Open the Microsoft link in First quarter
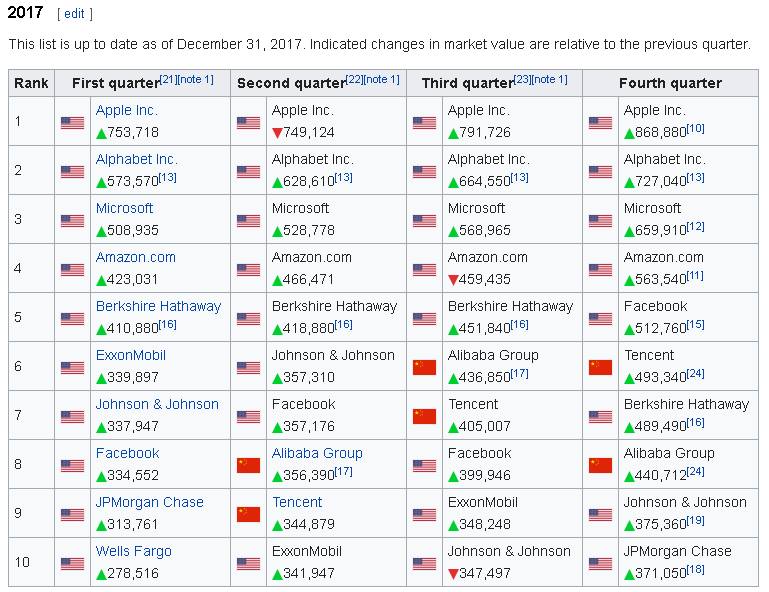The width and height of the screenshot is (769, 592). pos(124,208)
